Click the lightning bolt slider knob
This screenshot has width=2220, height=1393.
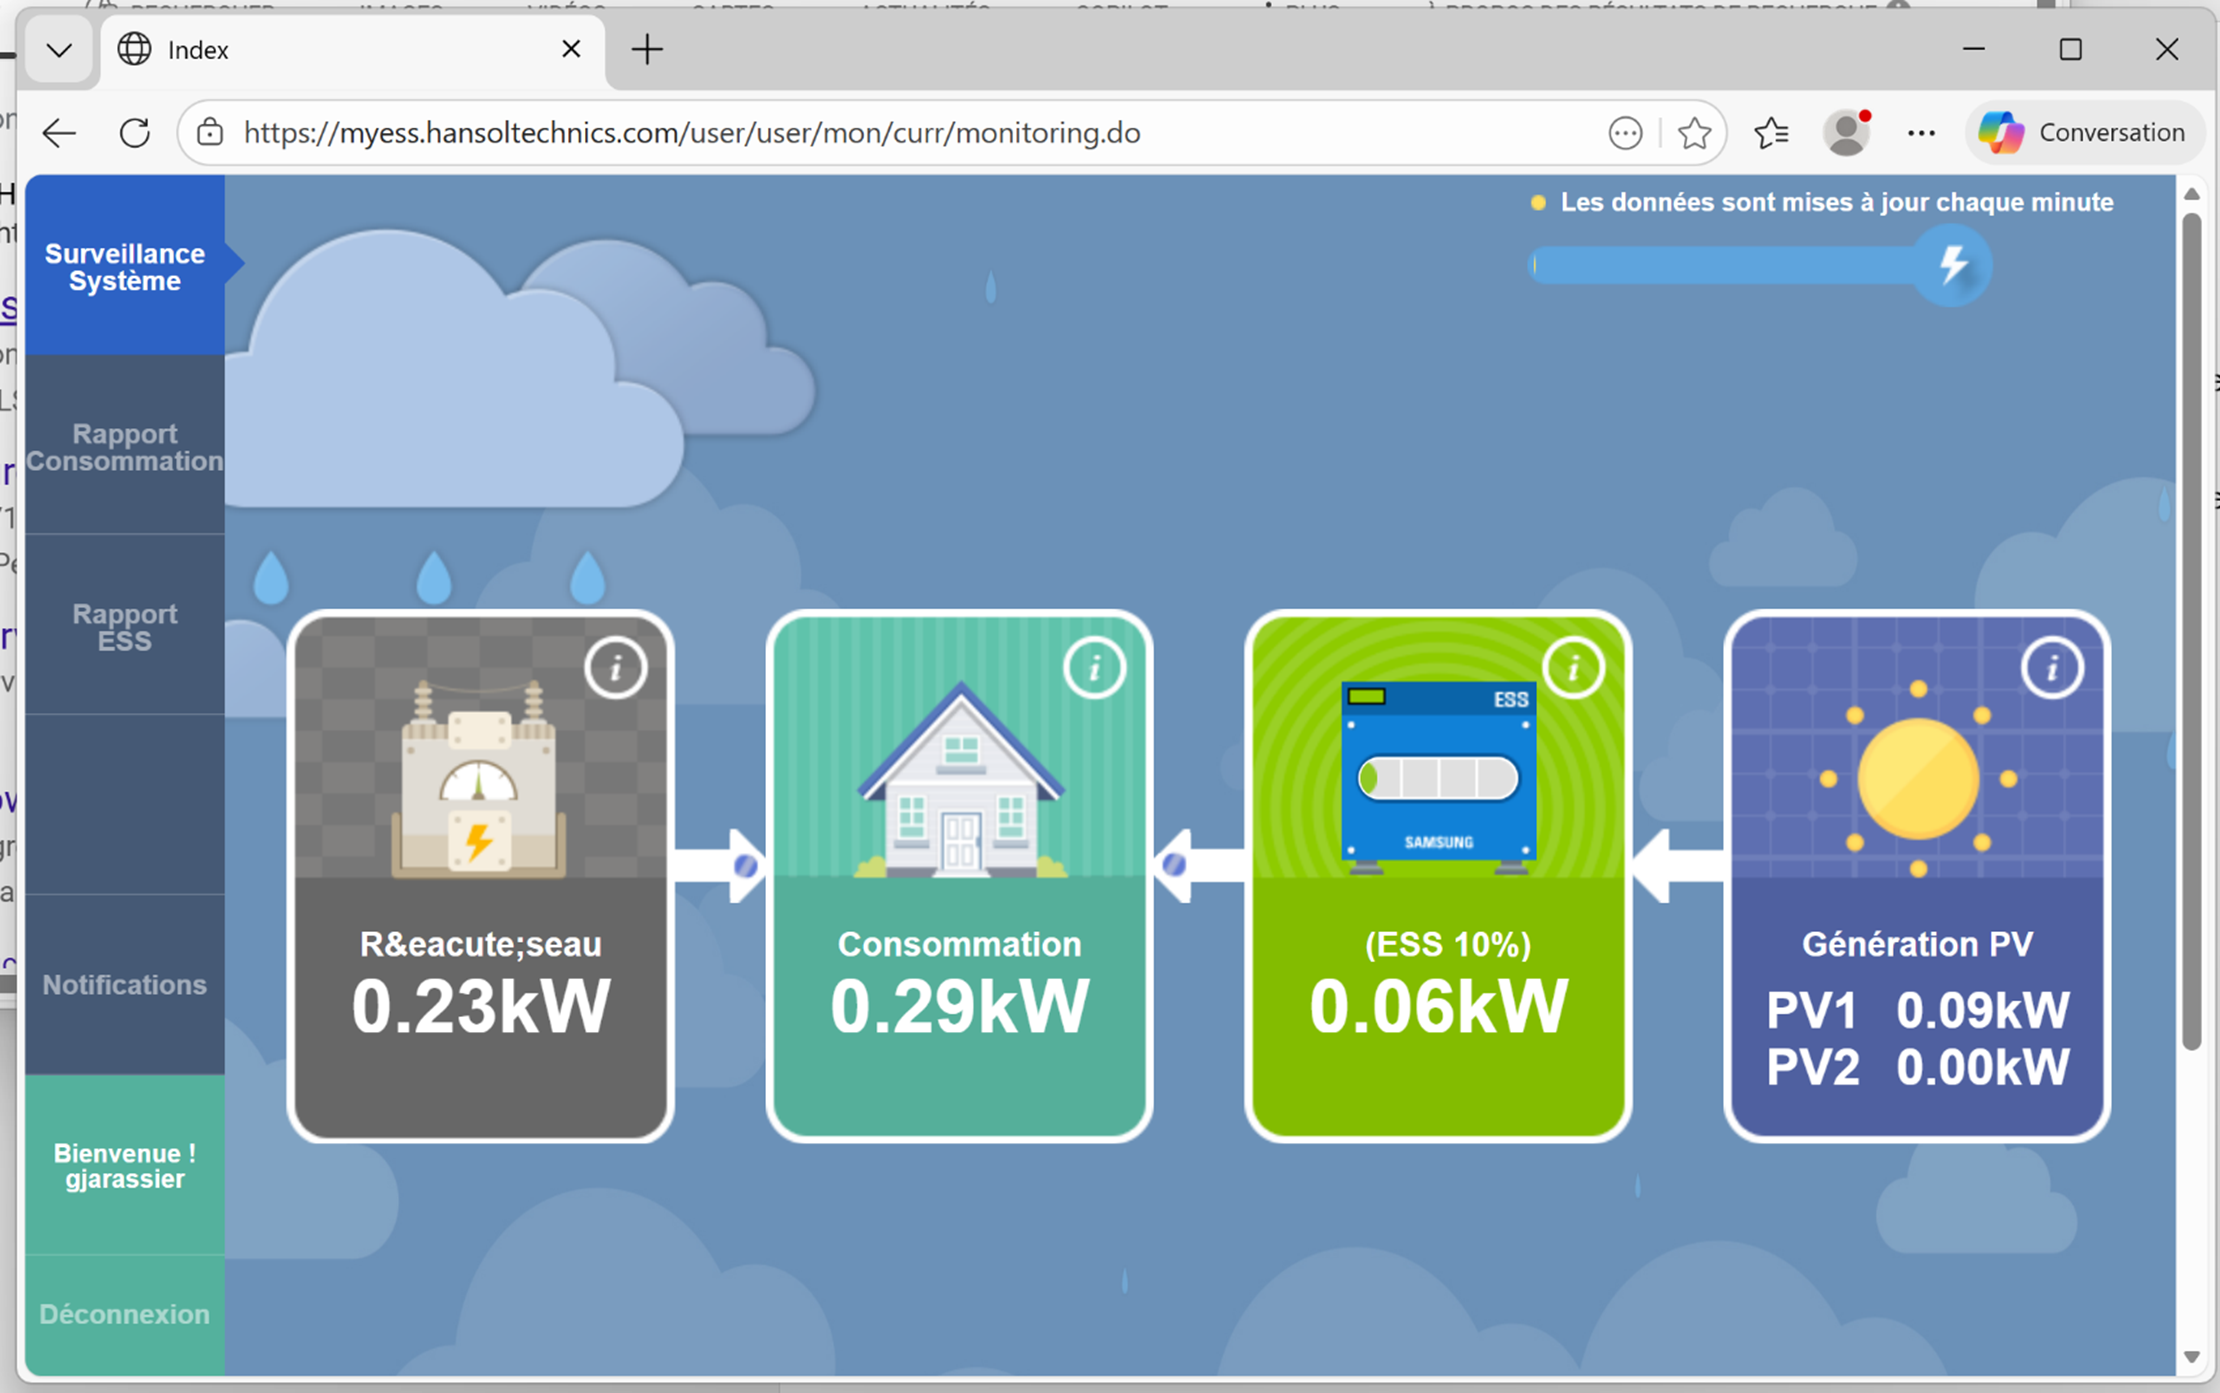coord(1952,266)
